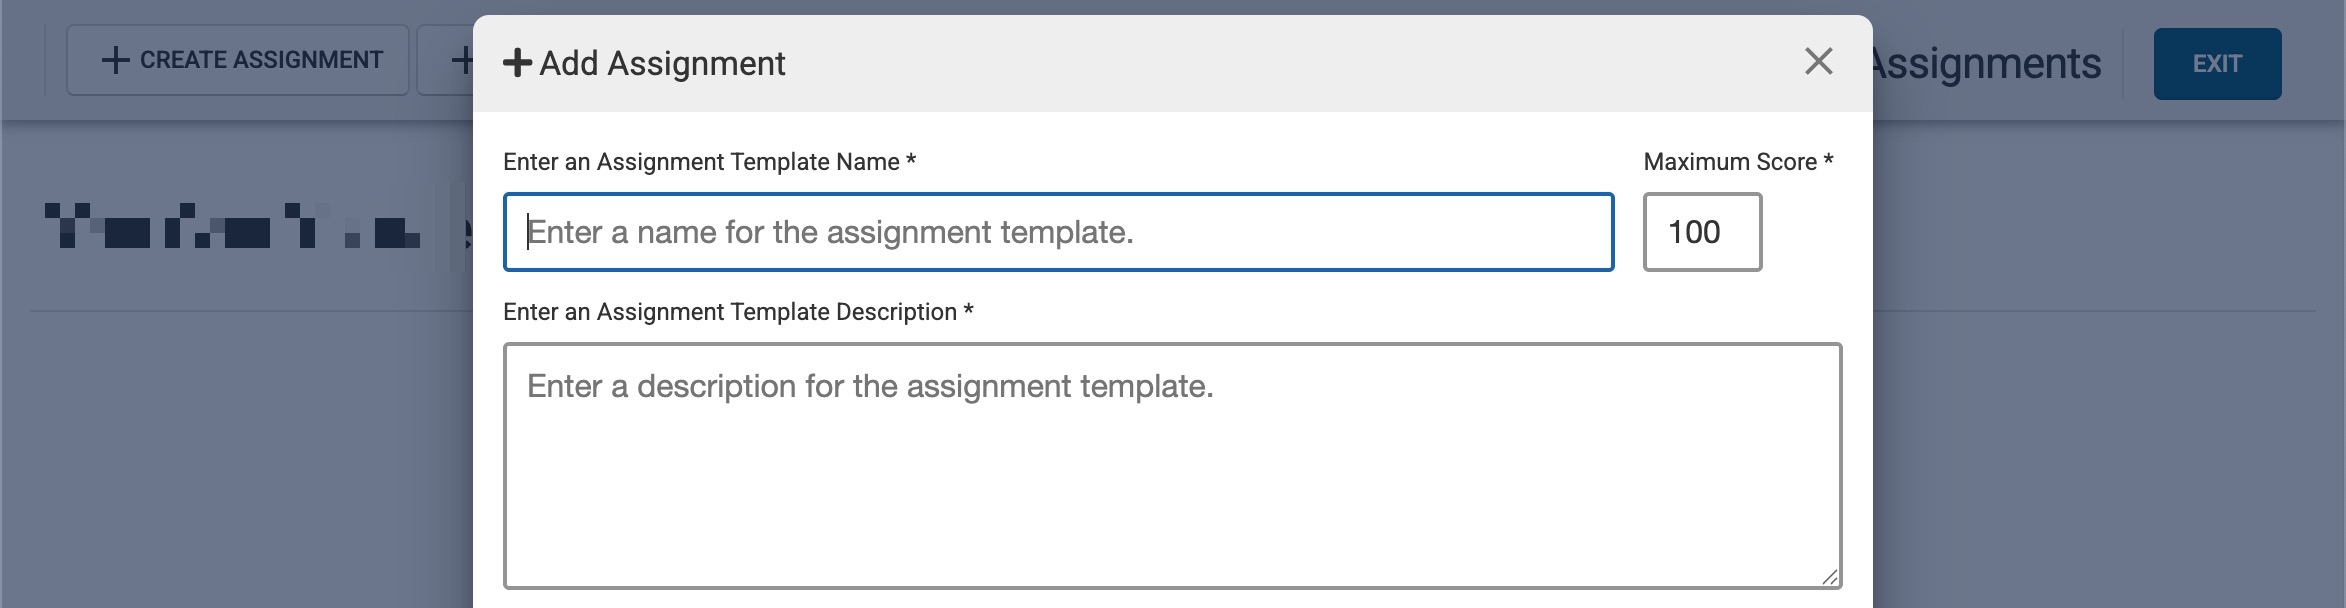Click the plus icon in Add Assignment header
Image resolution: width=2346 pixels, height=608 pixels.
pyautogui.click(x=517, y=63)
